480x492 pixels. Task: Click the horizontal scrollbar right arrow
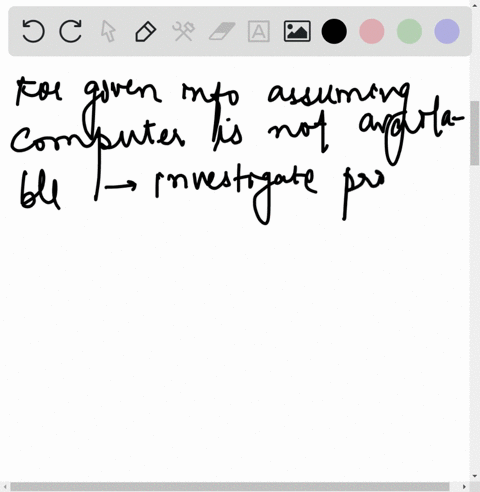coord(464,487)
